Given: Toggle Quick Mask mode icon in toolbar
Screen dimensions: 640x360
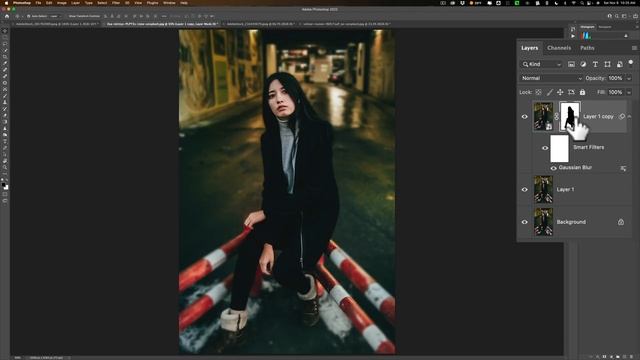Looking at the screenshot, I should click(5, 194).
